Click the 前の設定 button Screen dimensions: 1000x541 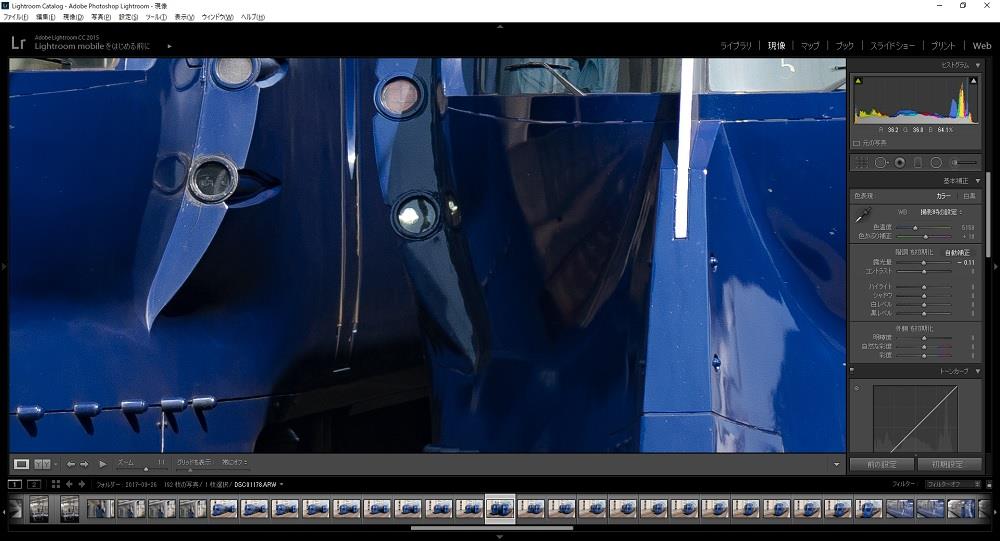click(x=881, y=464)
